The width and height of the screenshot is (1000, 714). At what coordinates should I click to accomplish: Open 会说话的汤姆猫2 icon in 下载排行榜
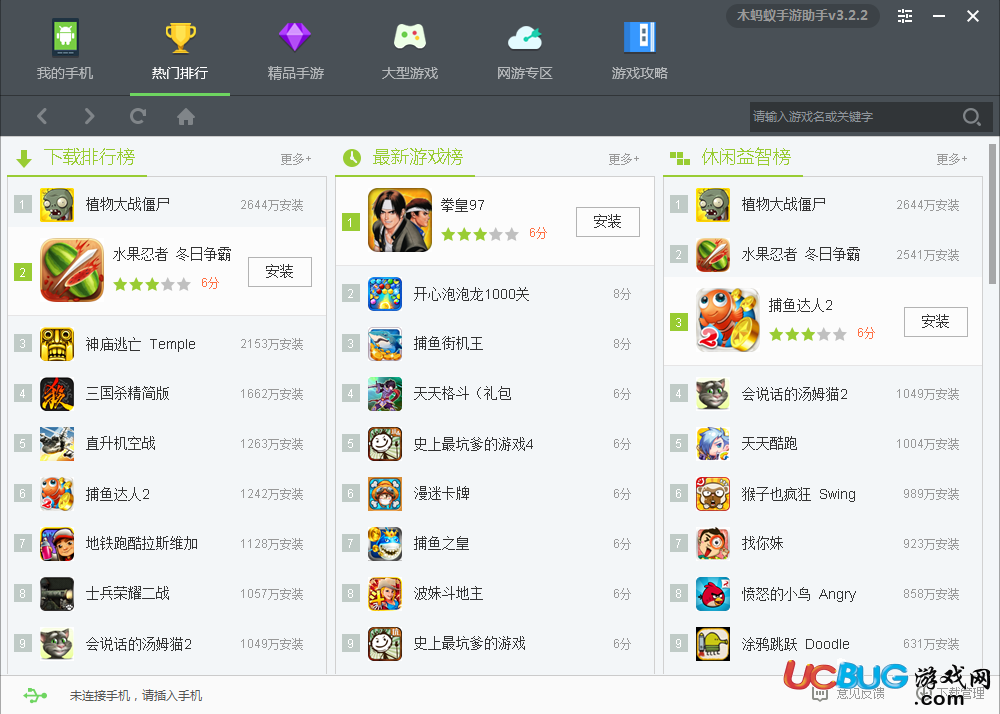(57, 644)
